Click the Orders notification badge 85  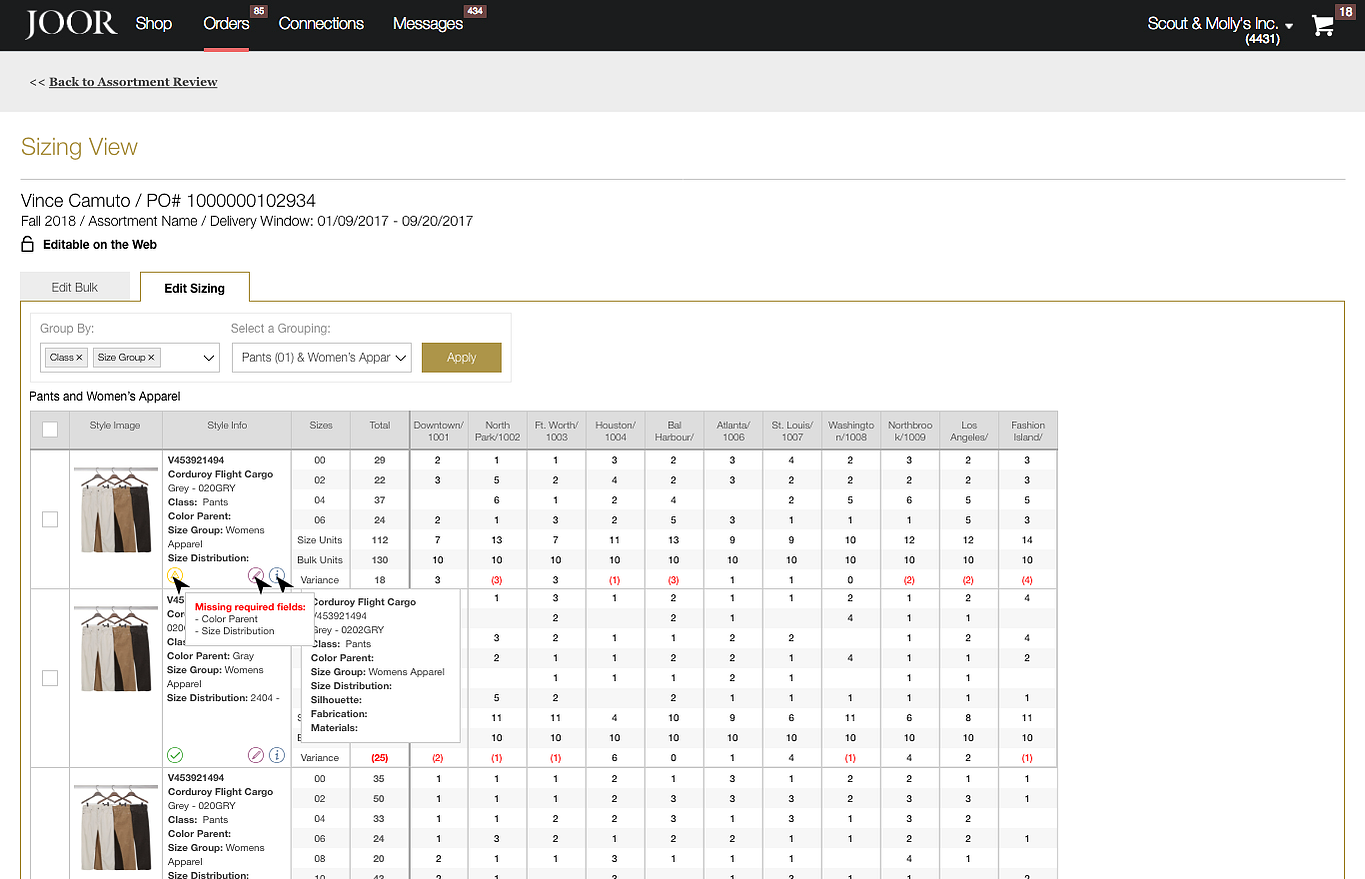pos(259,11)
